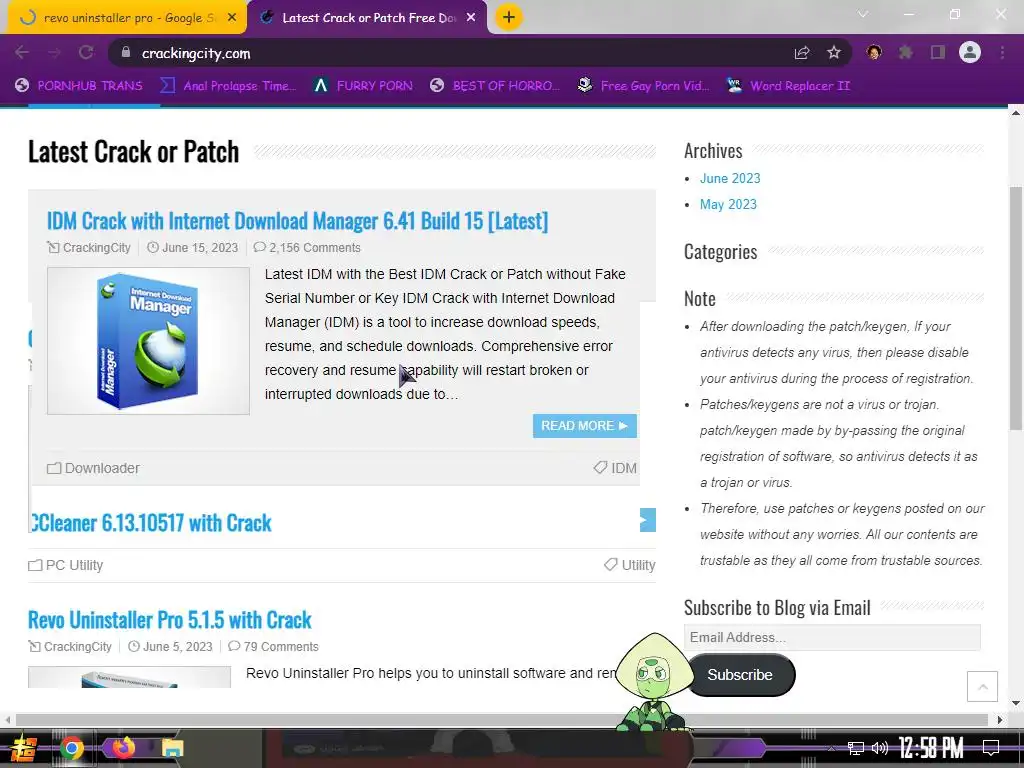Bookmark this page with the star icon

tap(834, 53)
